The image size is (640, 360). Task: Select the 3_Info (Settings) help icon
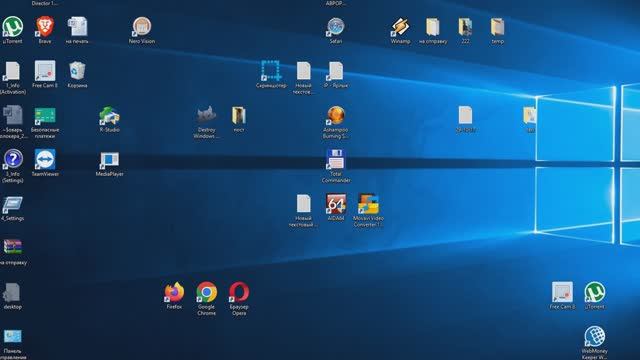[x=13, y=159]
